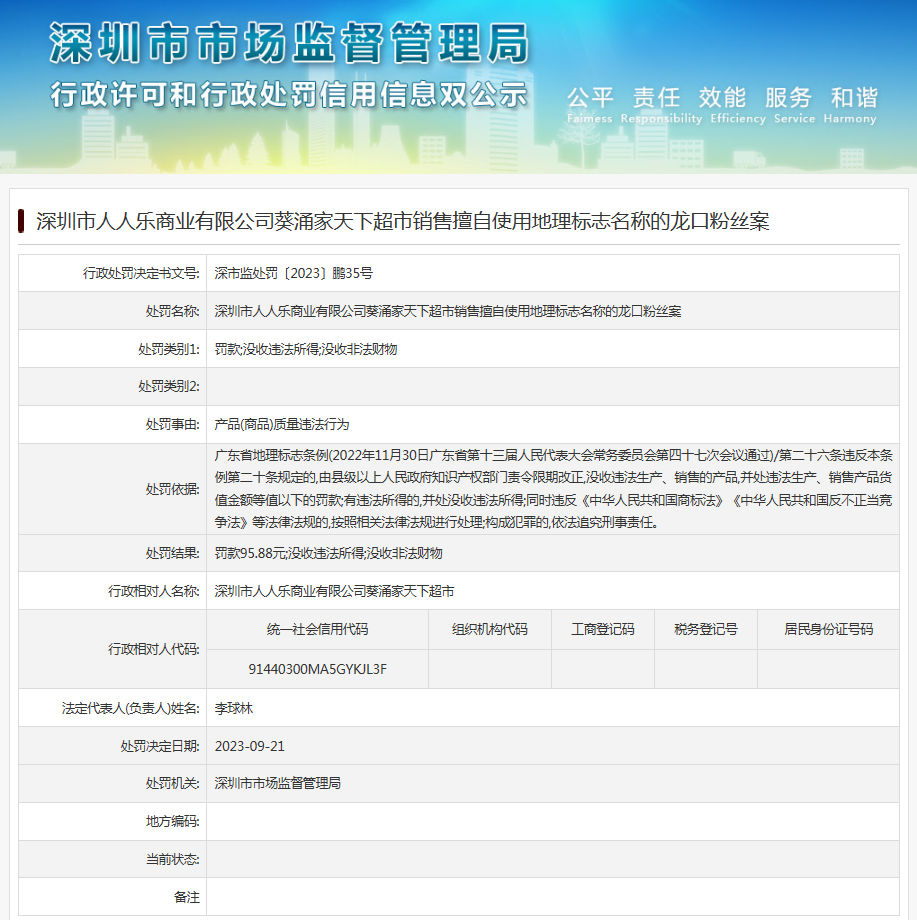The image size is (917, 920).
Task: Click the 处罚机关 value 深圳市市场监督管理局
Action: 277,783
